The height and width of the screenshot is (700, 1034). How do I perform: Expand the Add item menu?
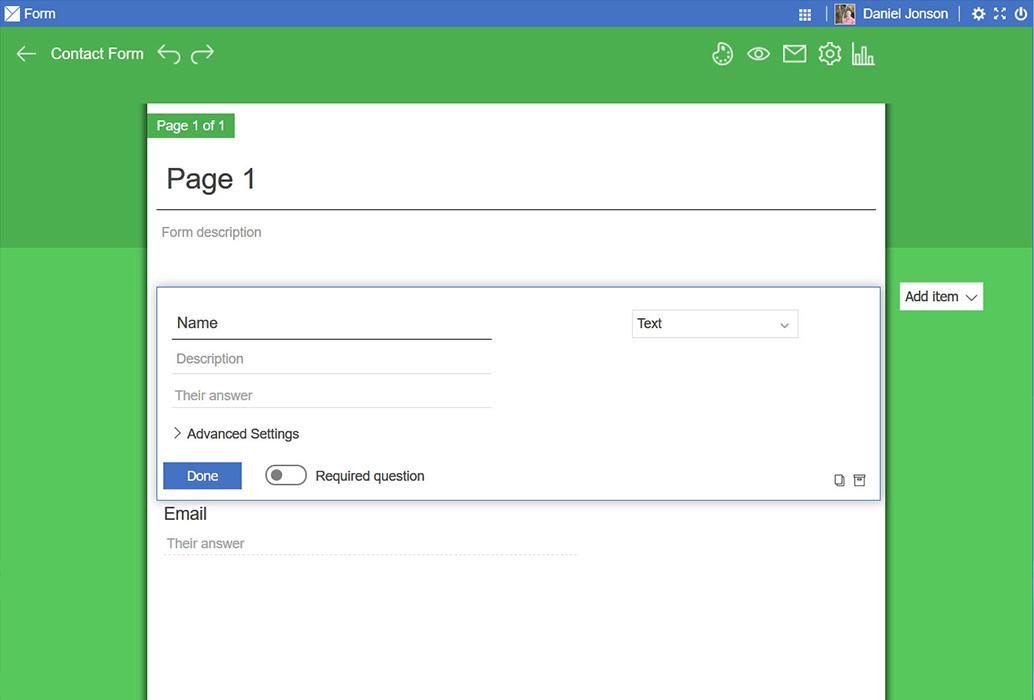tap(941, 297)
